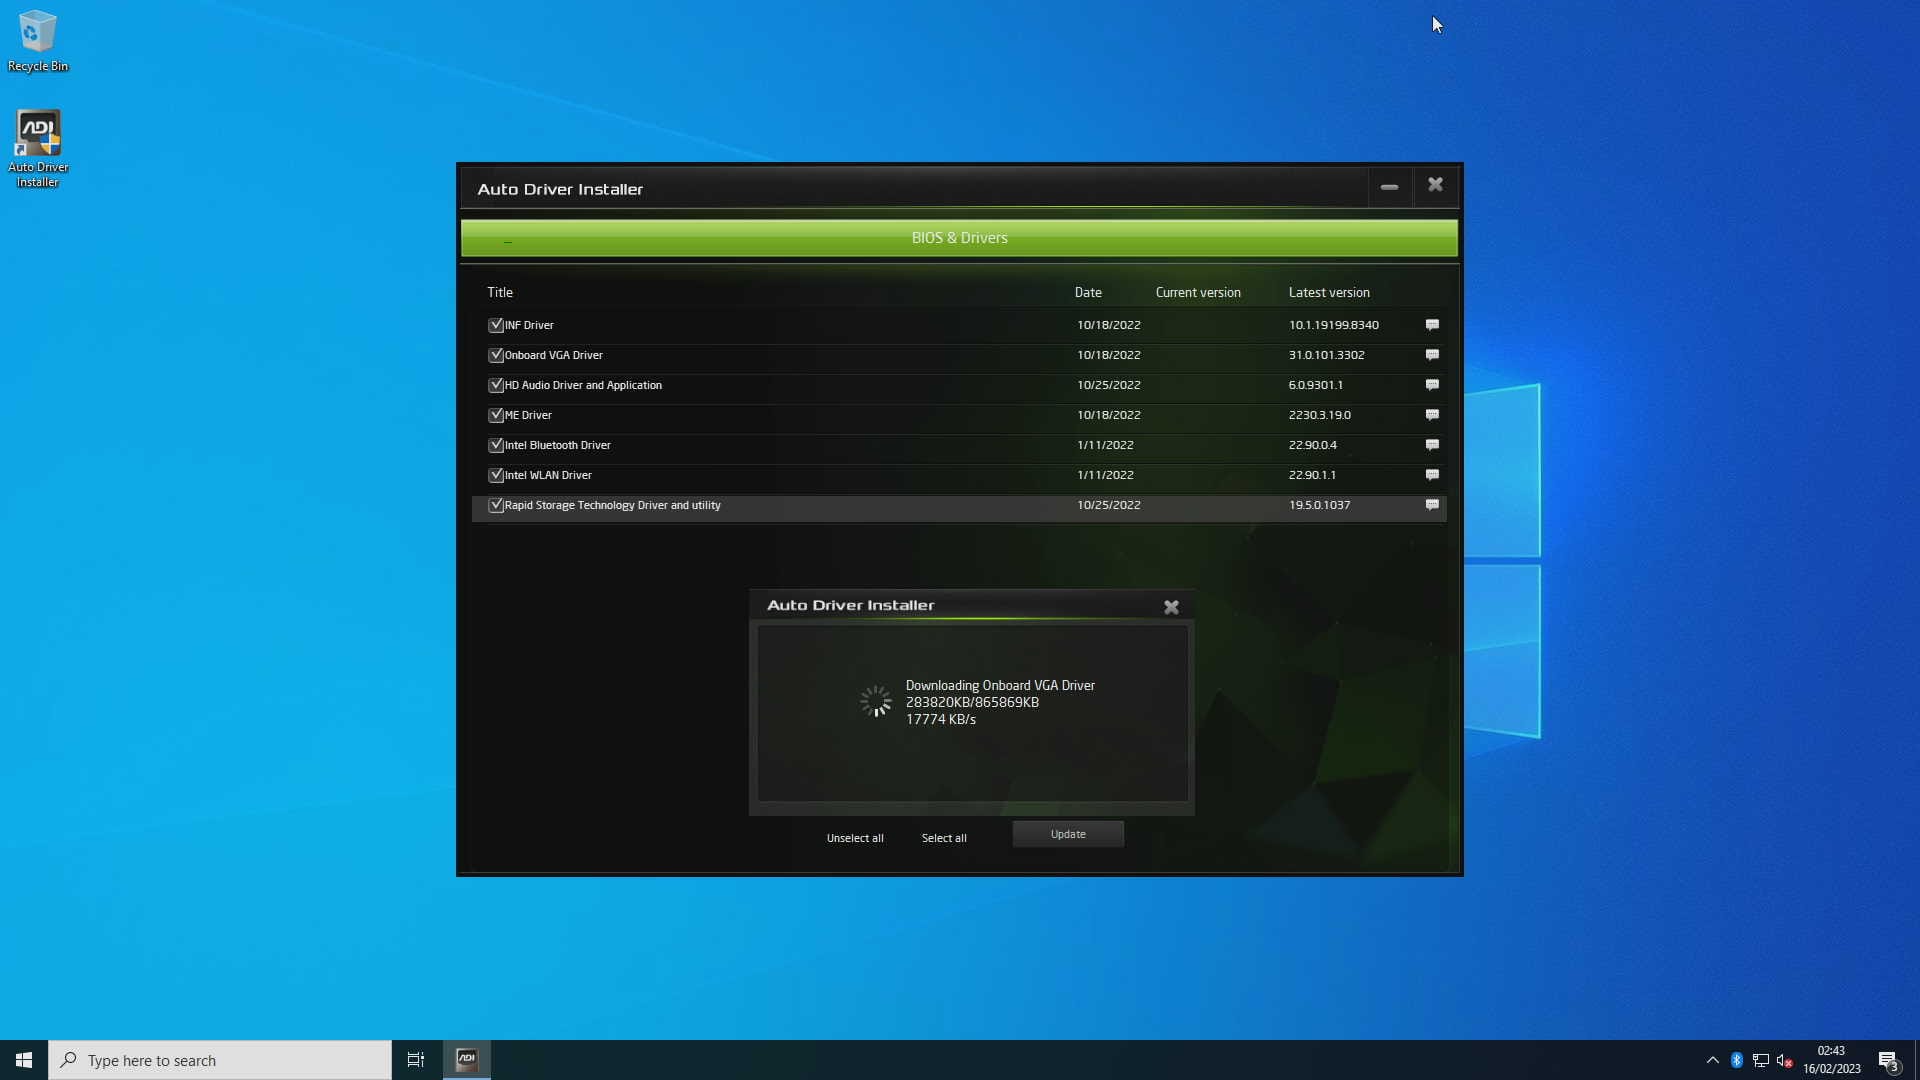Open Task View from the taskbar
Image resolution: width=1920 pixels, height=1080 pixels.
[416, 1060]
